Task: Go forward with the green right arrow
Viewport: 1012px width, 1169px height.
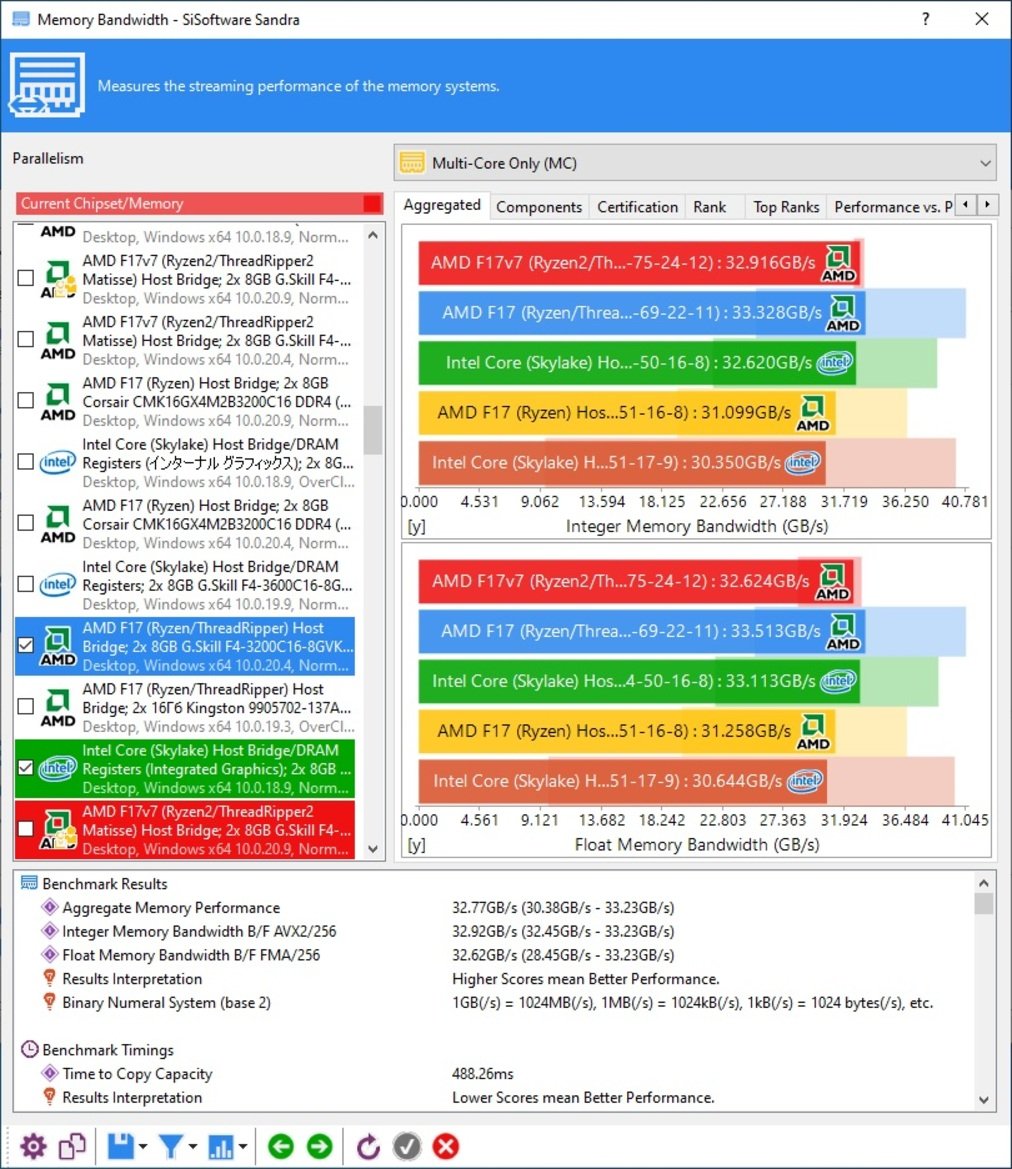Action: click(x=319, y=1146)
